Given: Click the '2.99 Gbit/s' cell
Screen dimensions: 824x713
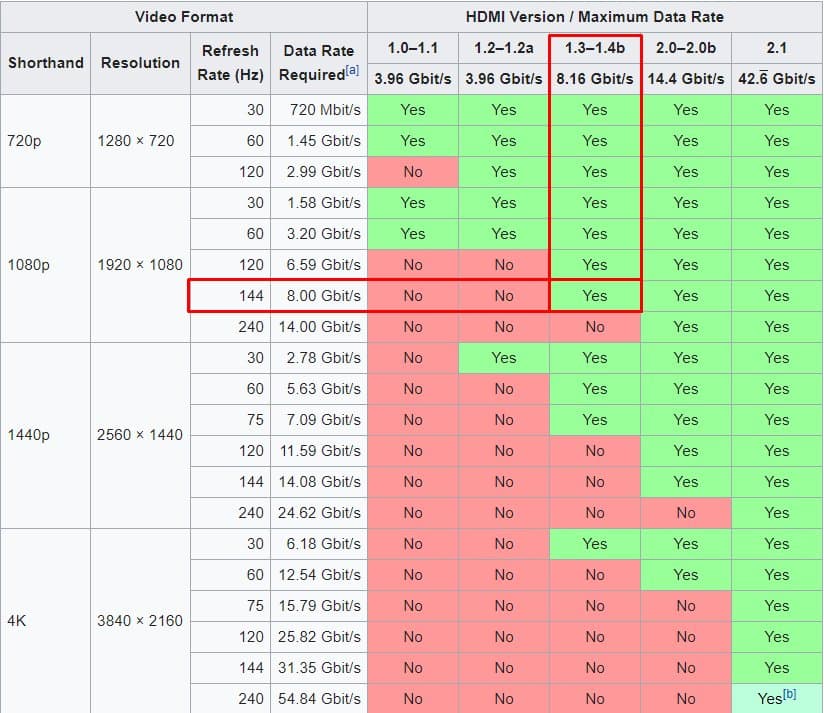Looking at the screenshot, I should (319, 172).
